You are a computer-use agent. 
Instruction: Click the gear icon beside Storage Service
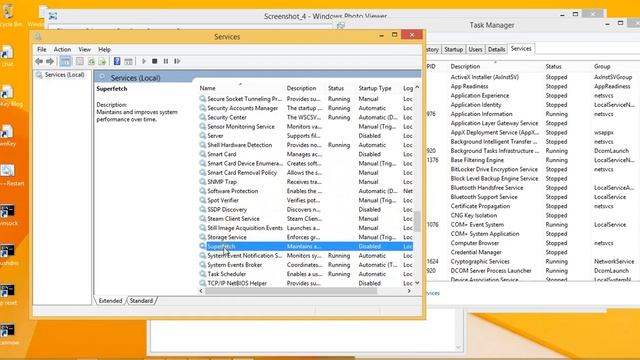click(x=202, y=237)
